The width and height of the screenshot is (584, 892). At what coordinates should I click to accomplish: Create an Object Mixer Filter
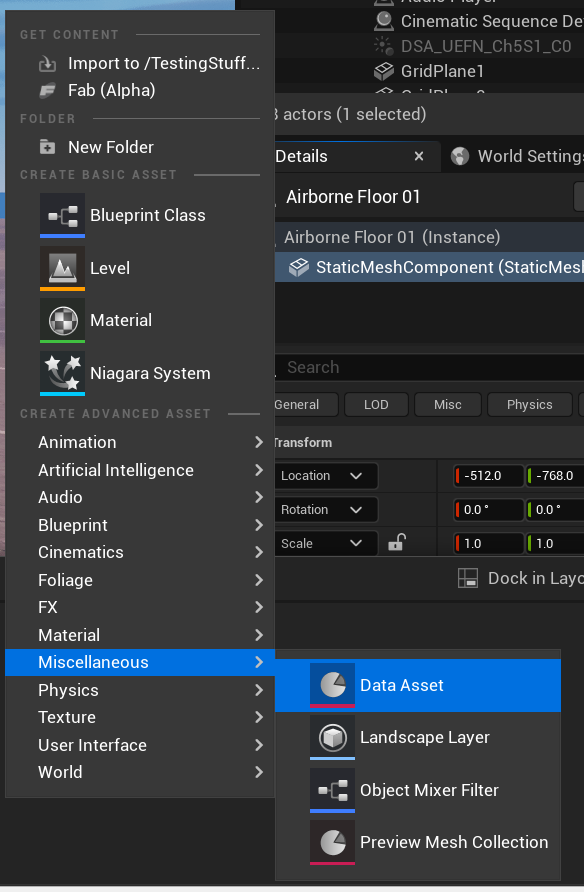click(418, 790)
